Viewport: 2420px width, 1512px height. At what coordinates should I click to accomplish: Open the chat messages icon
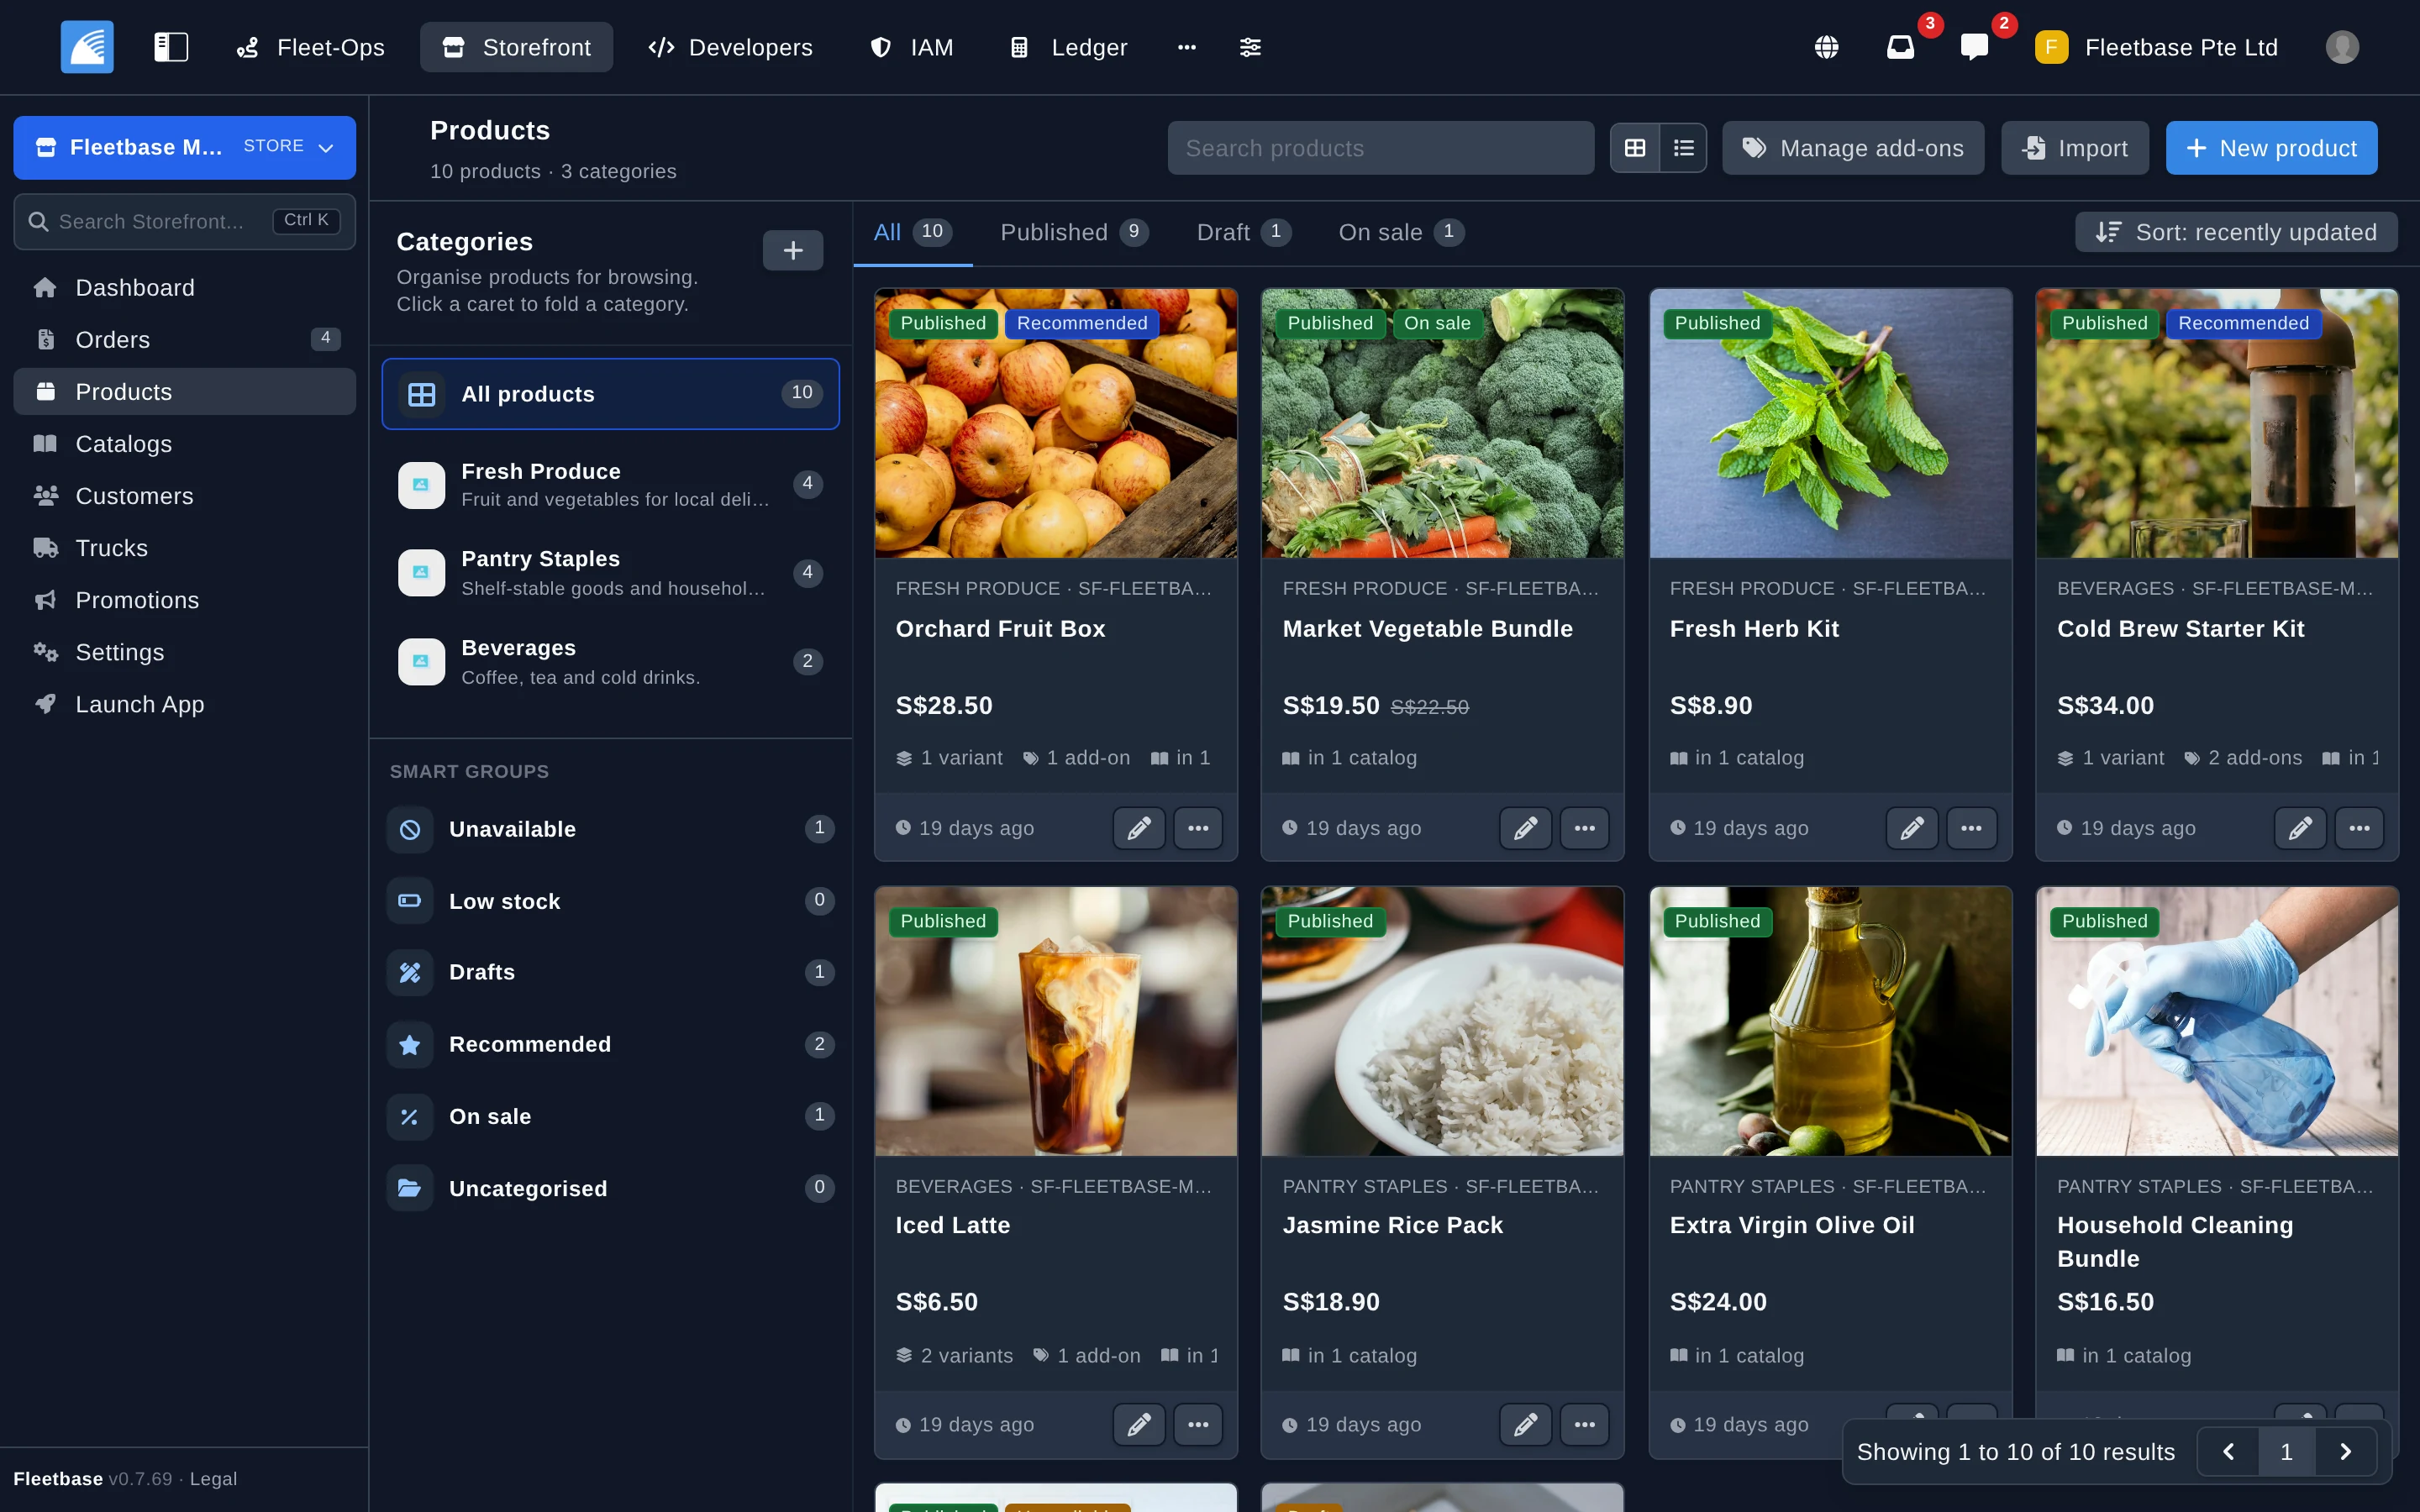[x=1974, y=47]
